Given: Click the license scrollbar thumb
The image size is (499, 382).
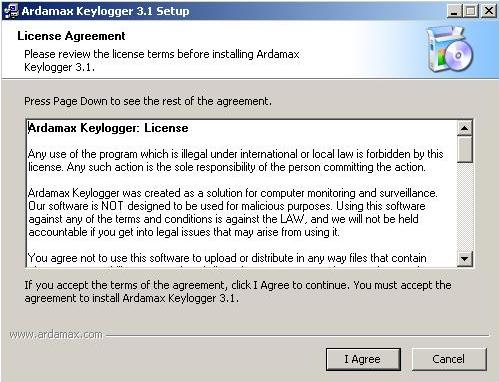Looking at the screenshot, I should (x=465, y=149).
